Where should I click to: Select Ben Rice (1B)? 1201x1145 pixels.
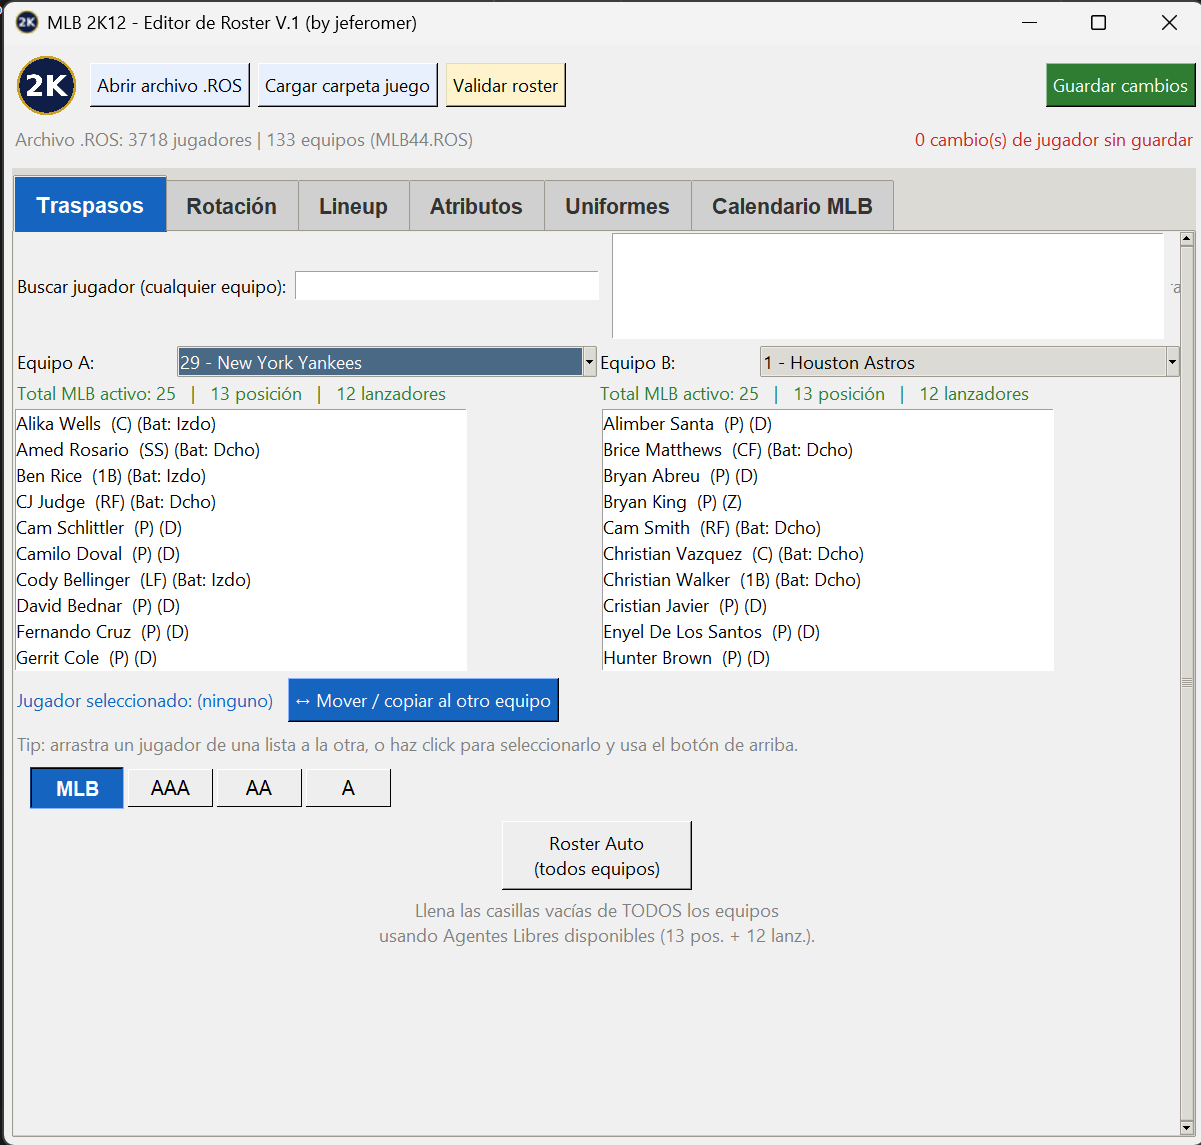(x=241, y=476)
